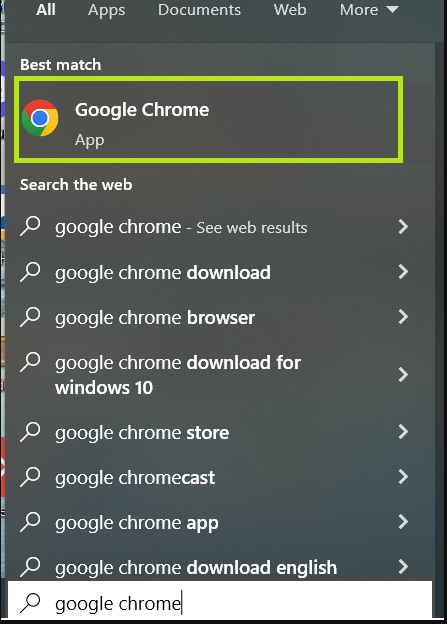Select the All tab
447x624 pixels.
click(46, 10)
